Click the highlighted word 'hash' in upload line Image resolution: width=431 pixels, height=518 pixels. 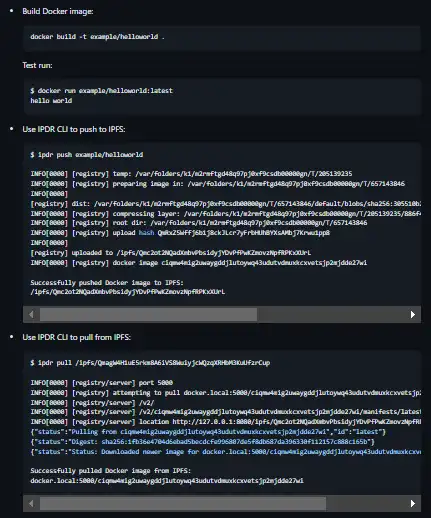pos(146,233)
